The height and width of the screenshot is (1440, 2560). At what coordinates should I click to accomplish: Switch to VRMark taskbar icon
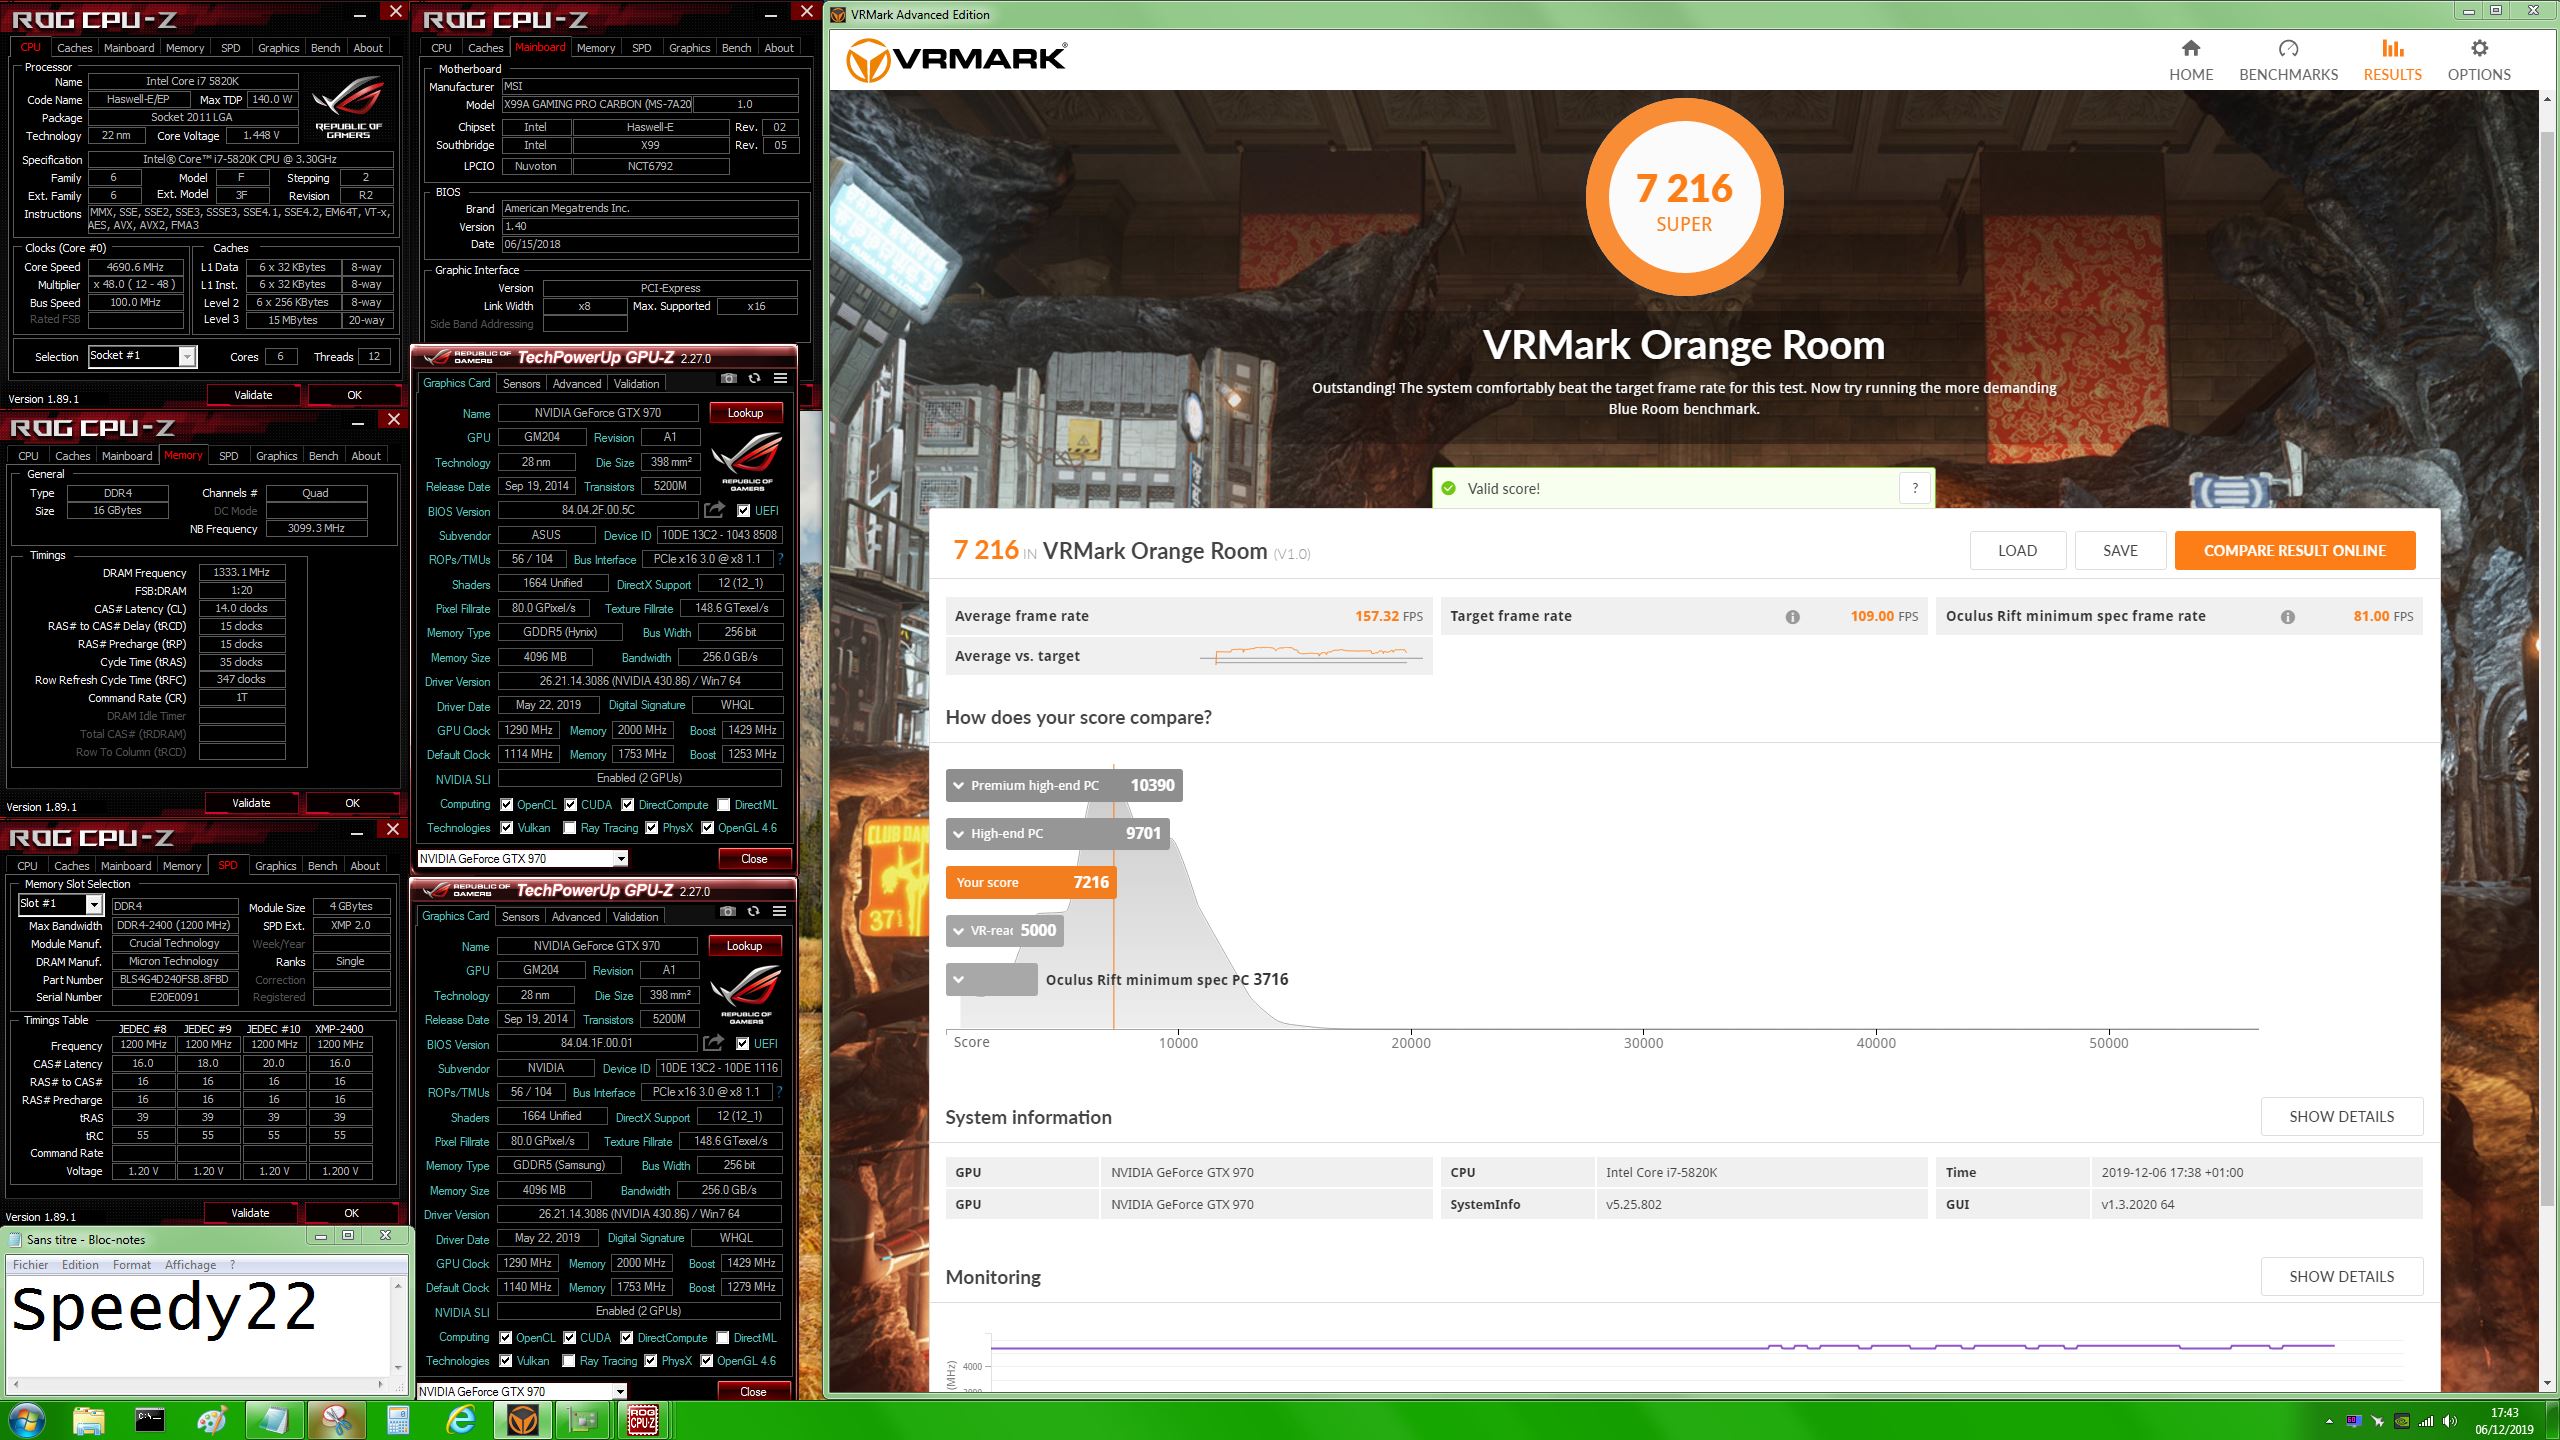(x=522, y=1421)
